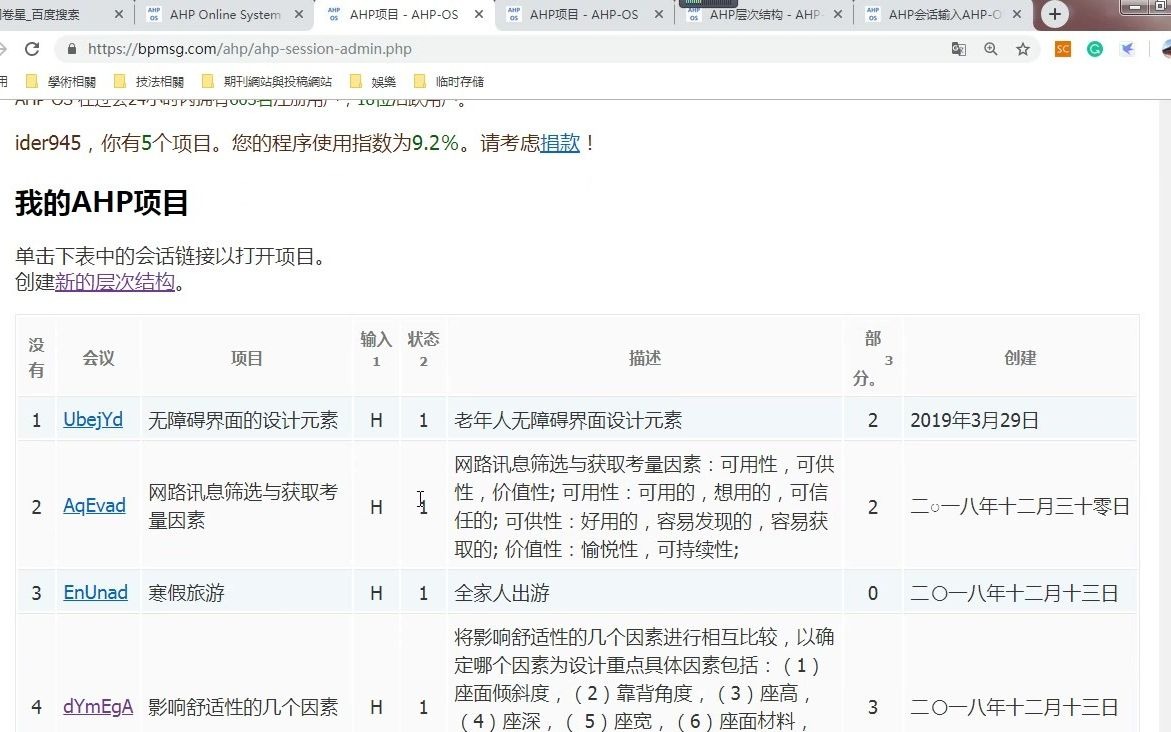Click the 捐款 donation link
This screenshot has width=1171, height=732.
(x=559, y=143)
